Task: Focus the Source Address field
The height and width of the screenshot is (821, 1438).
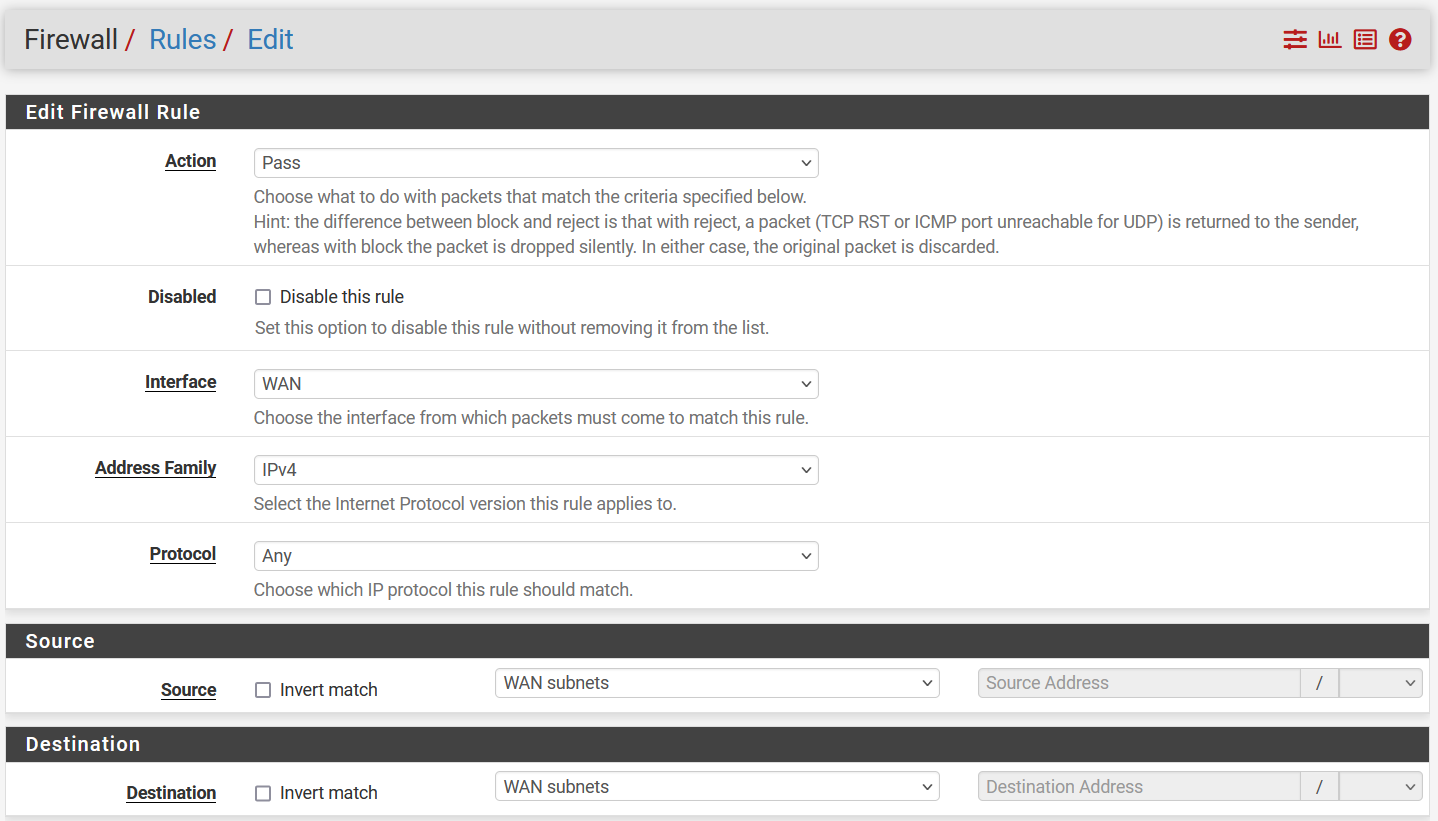Action: (x=1139, y=683)
